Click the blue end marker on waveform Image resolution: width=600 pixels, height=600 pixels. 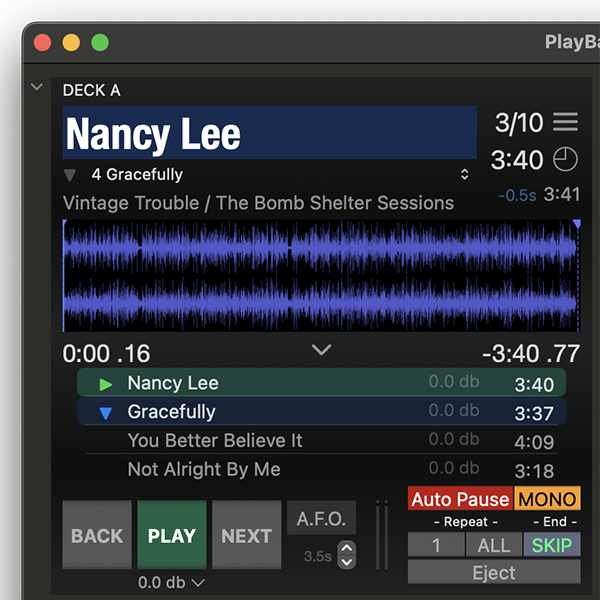(x=576, y=225)
